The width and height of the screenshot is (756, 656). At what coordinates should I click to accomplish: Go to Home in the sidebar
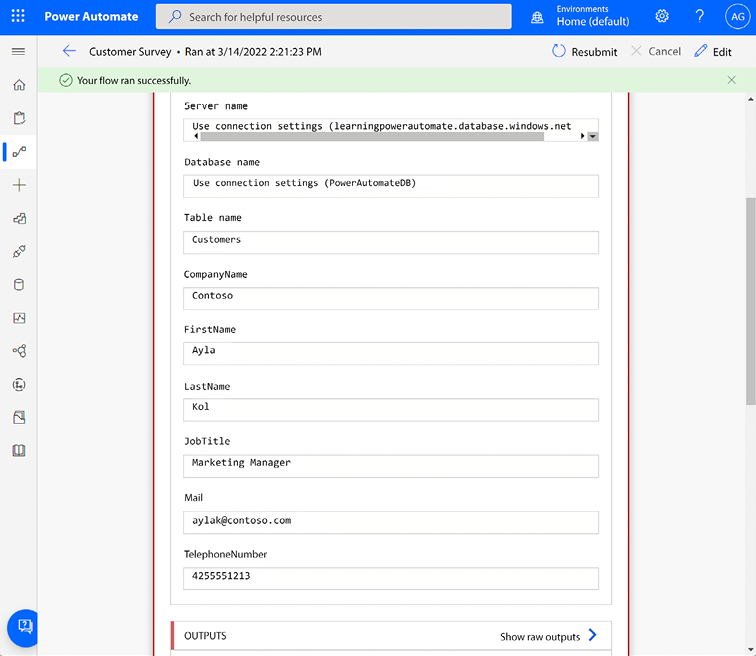[x=19, y=85]
